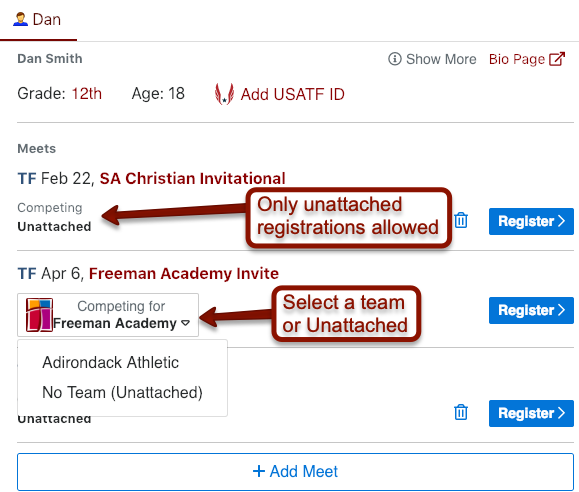This screenshot has width=579, height=492.
Task: Click the dropdown arrow beside Freeman Academy
Action: [185, 323]
